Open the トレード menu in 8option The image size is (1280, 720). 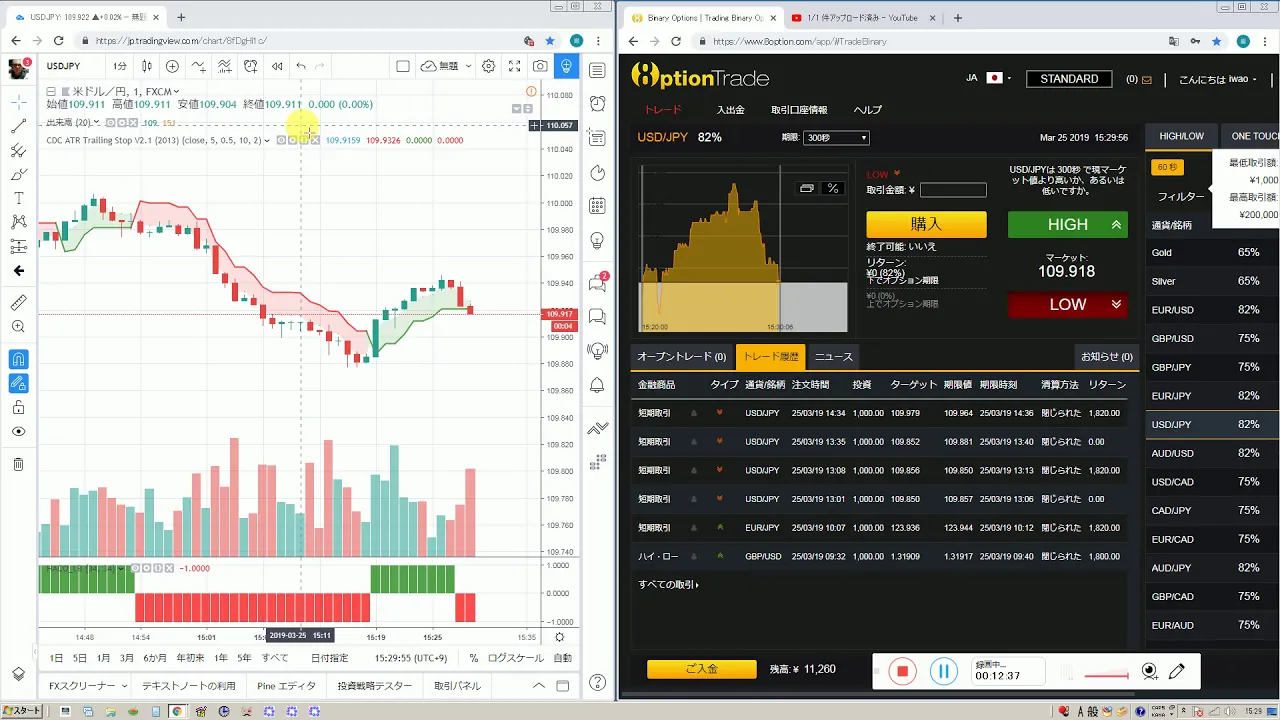pyautogui.click(x=662, y=110)
